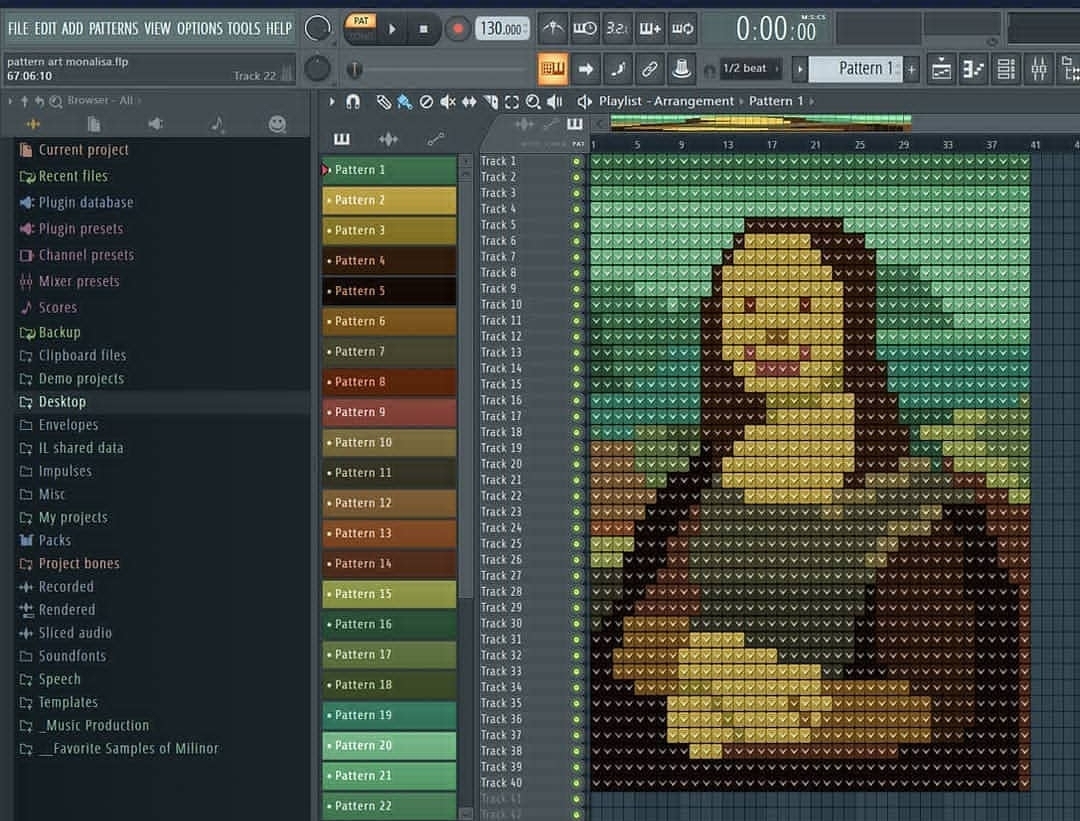Open the FILE menu

pyautogui.click(x=18, y=28)
